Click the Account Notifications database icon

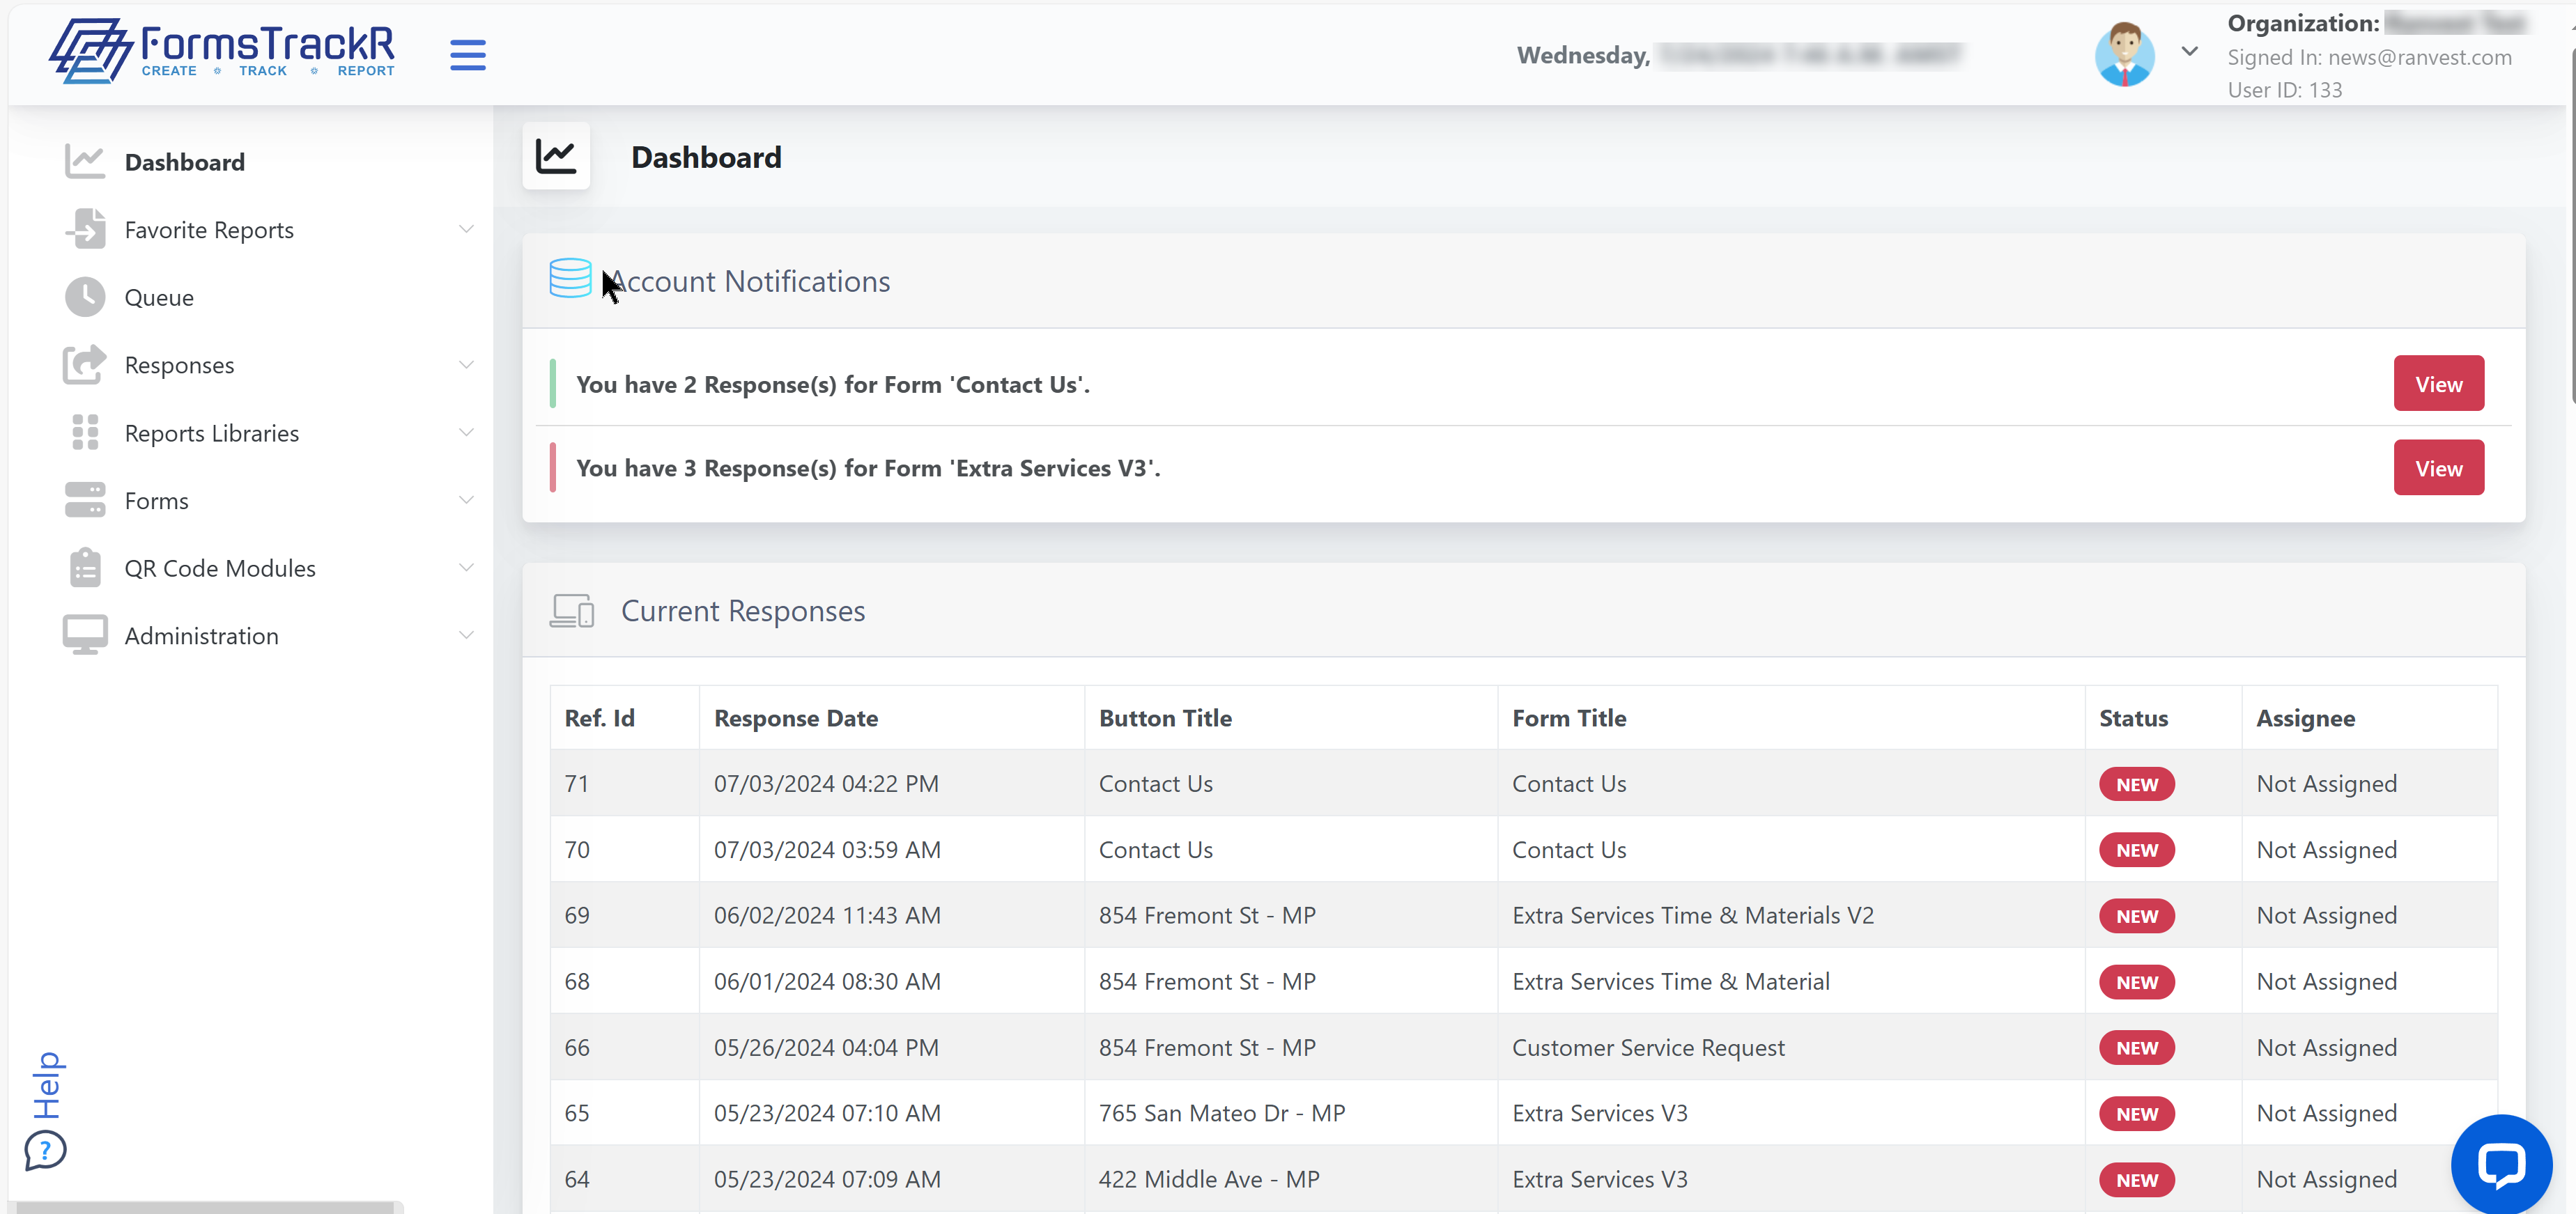pos(570,278)
